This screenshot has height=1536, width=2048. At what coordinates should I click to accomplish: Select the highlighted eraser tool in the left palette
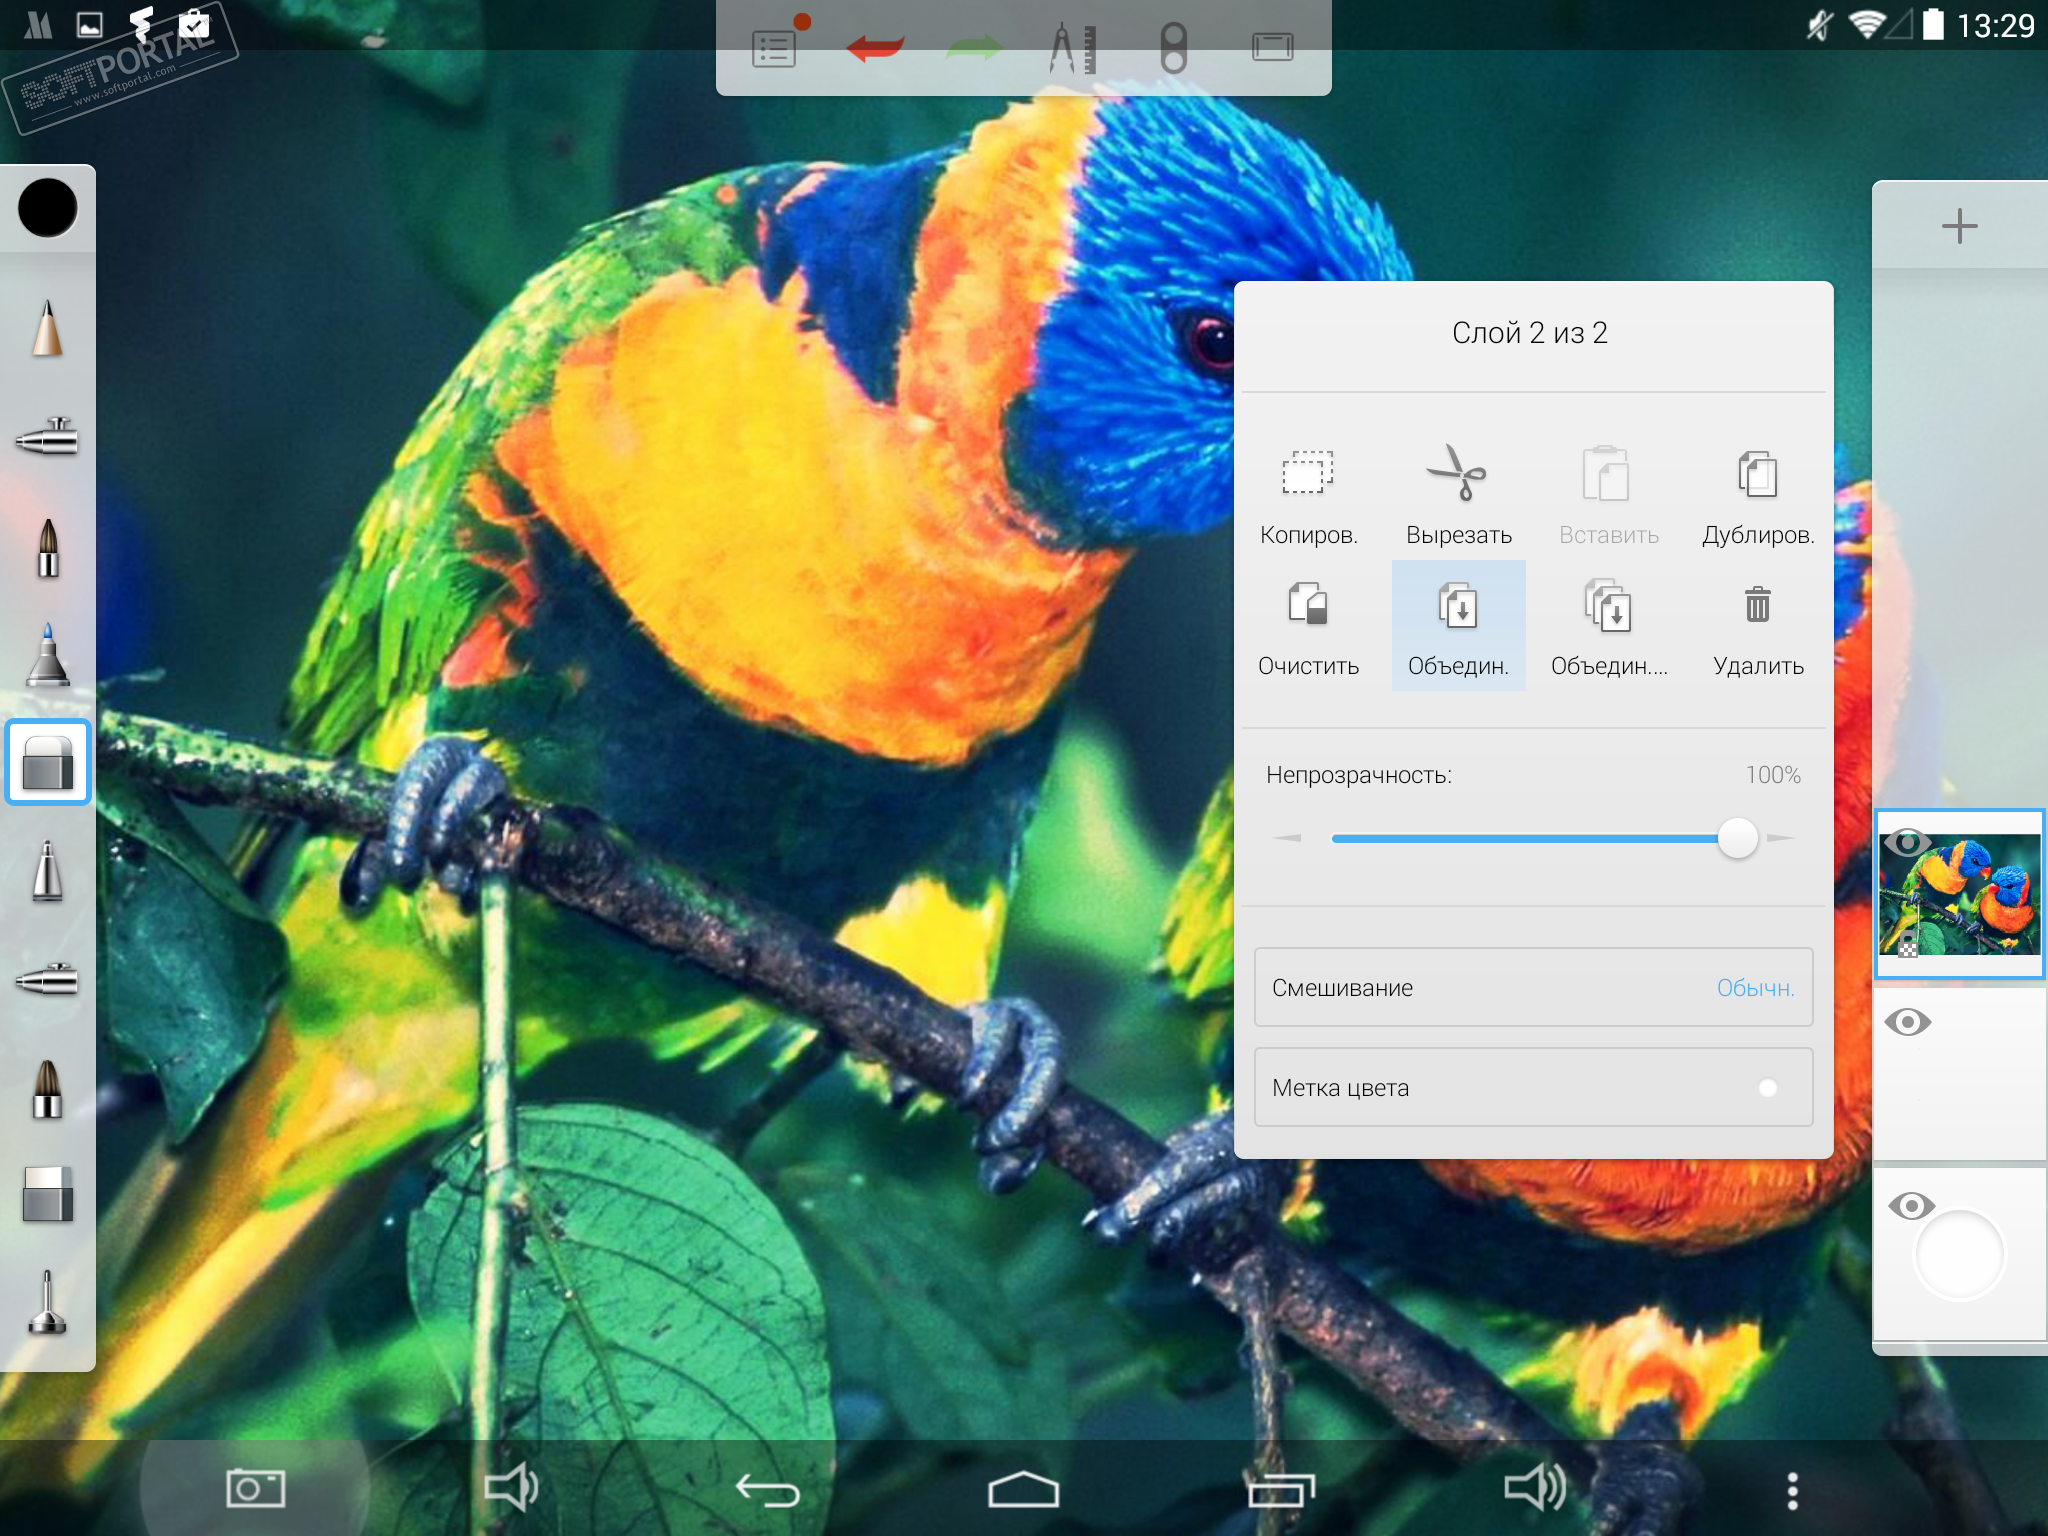47,762
